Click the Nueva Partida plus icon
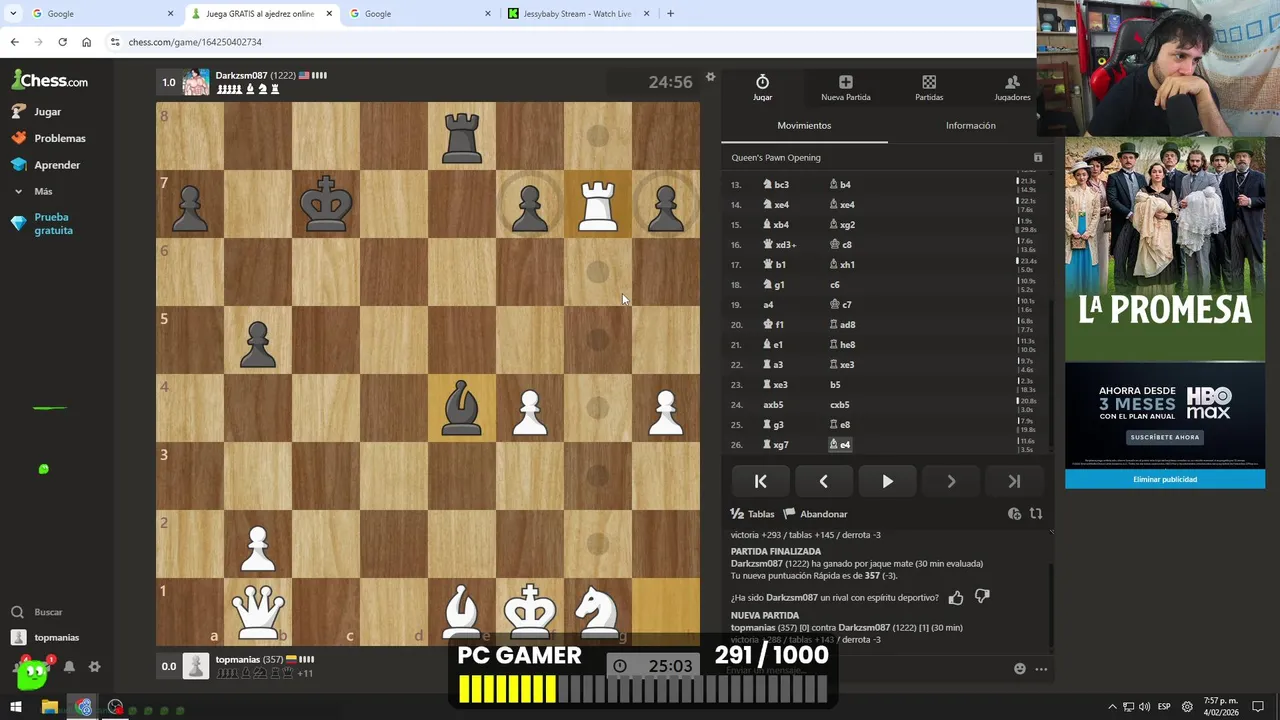The height and width of the screenshot is (720, 1280). tap(845, 82)
